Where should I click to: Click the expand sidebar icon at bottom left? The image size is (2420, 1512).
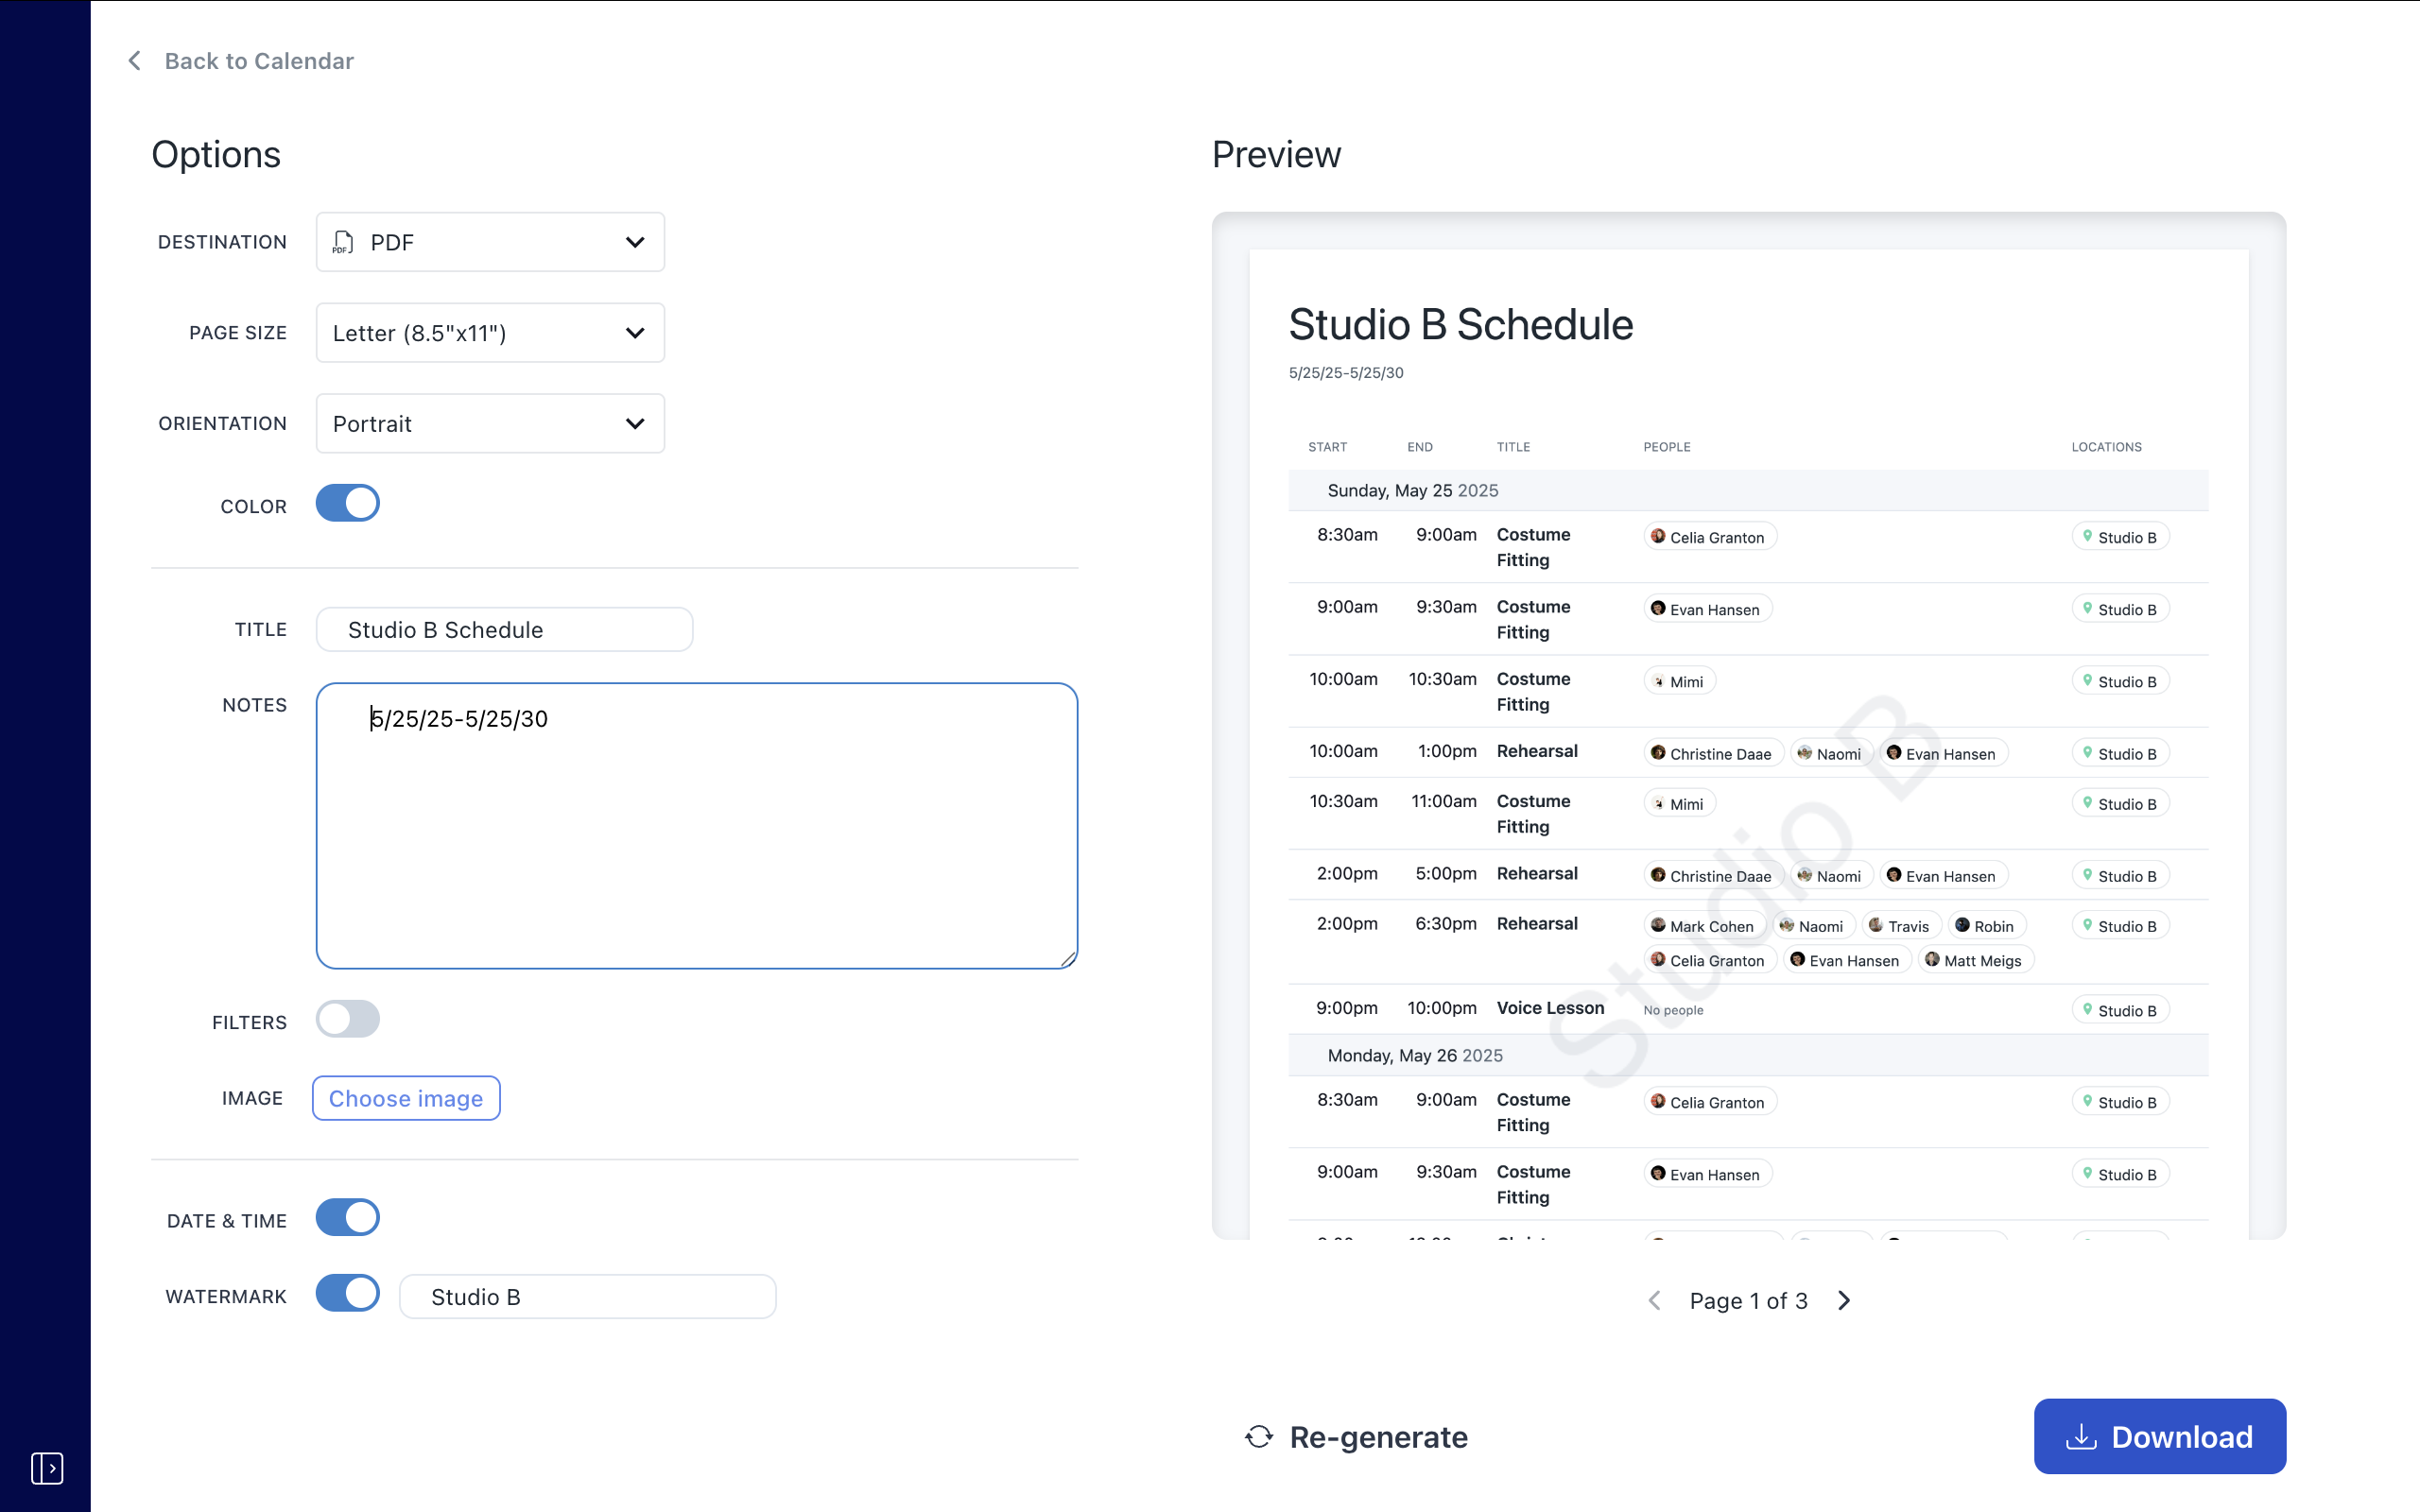tap(46, 1468)
